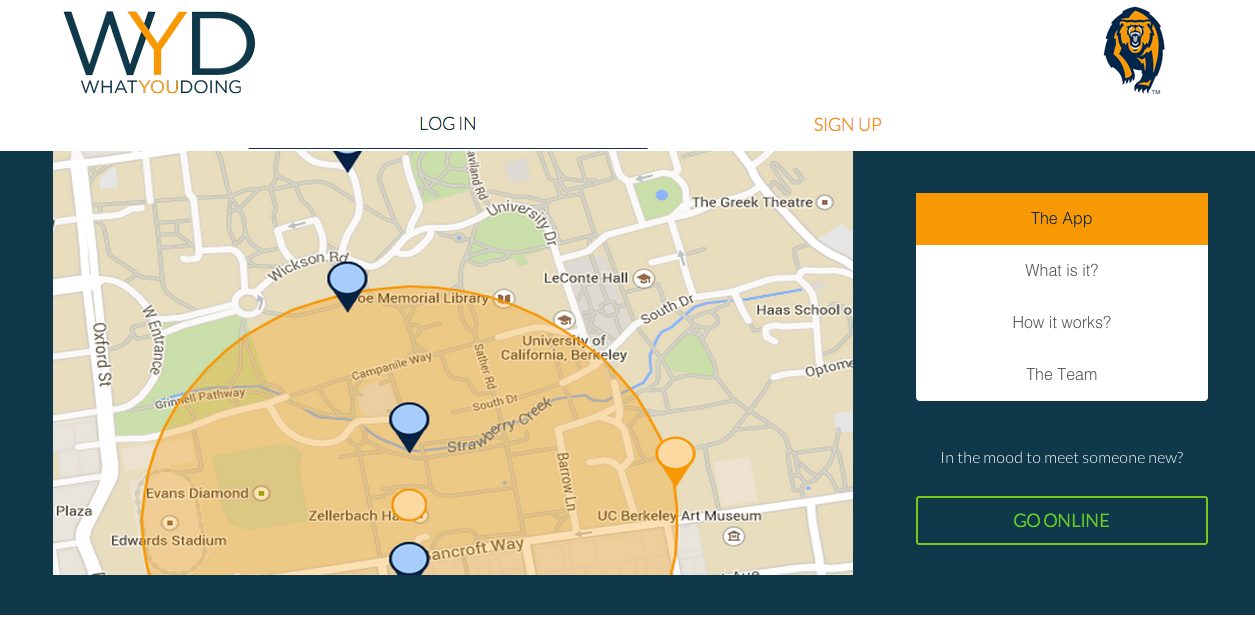This screenshot has height=617, width=1255.
Task: Click the Doe Memorial Library book icon
Action: tap(505, 298)
